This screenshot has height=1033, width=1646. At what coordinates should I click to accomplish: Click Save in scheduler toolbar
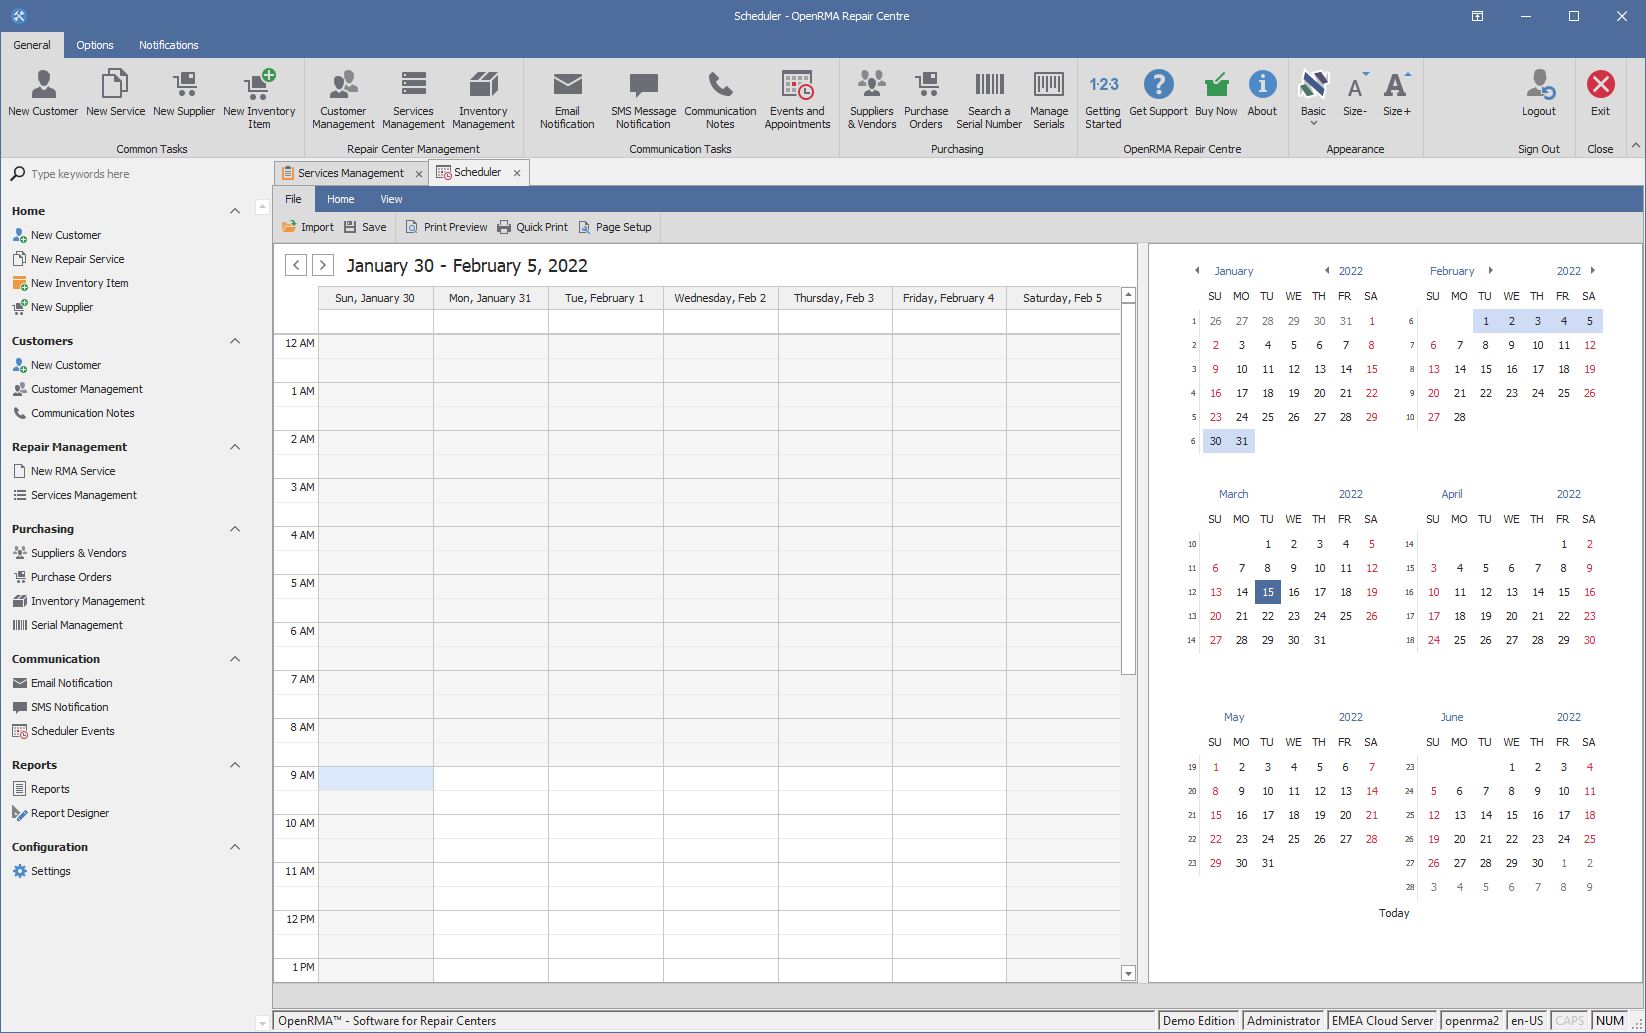pos(365,227)
